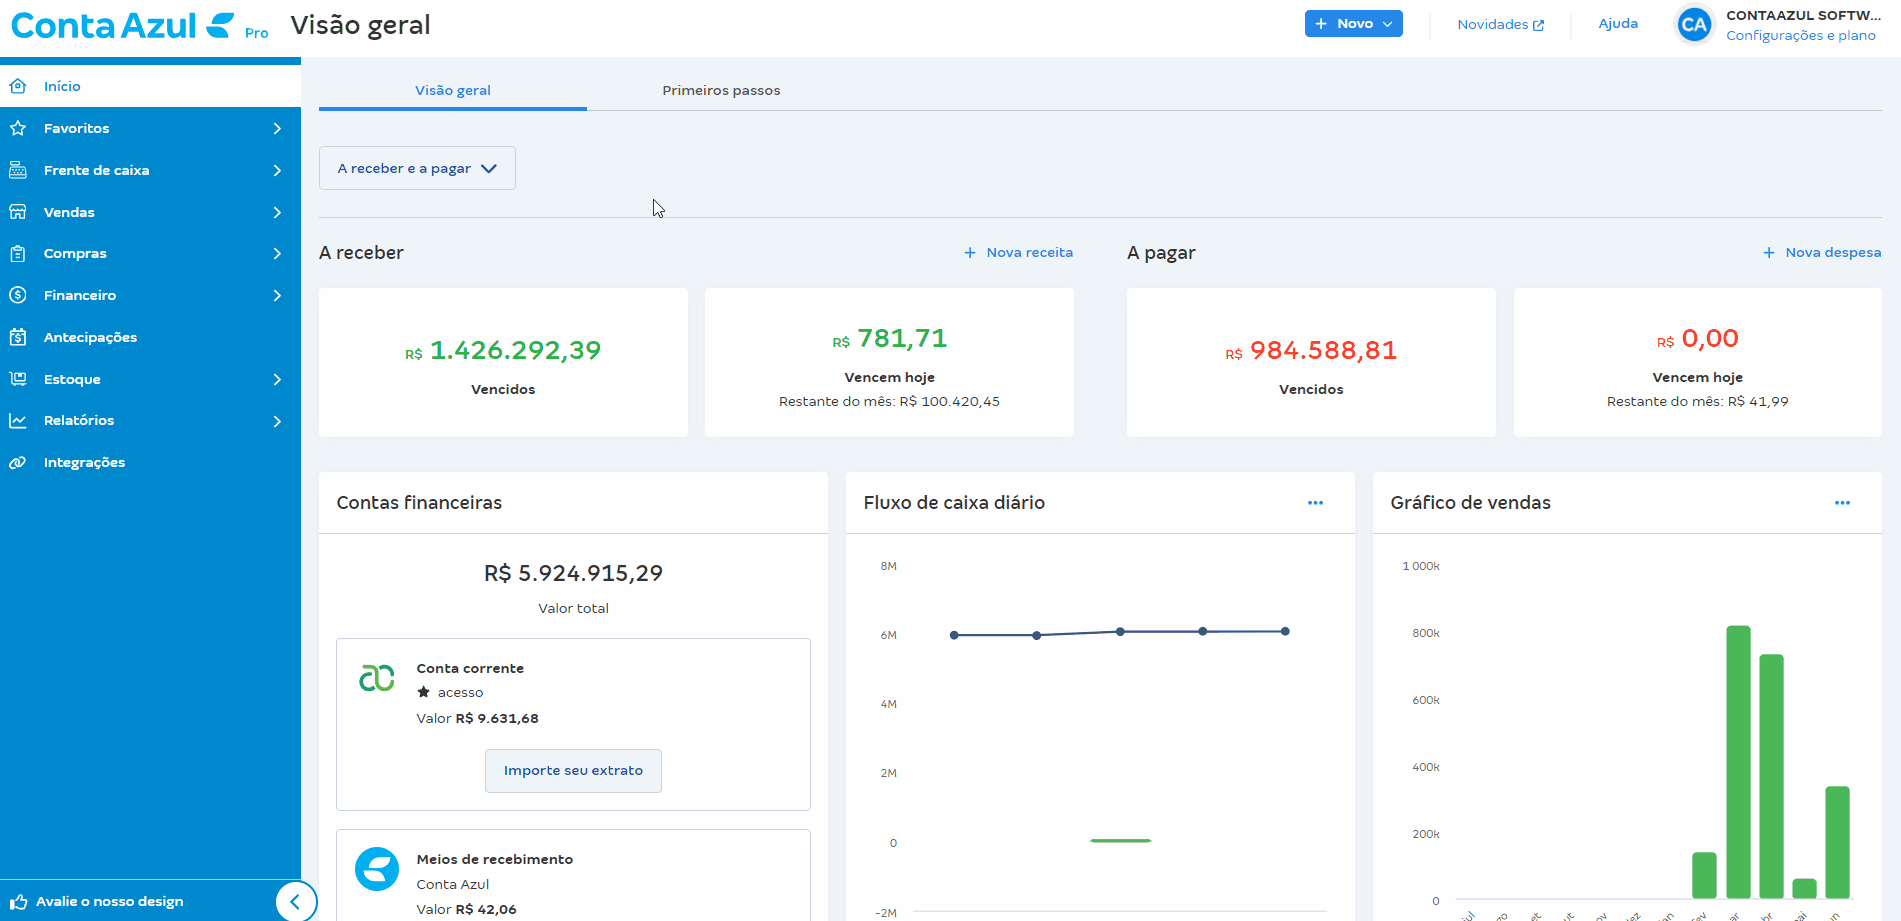Viewport: 1901px width, 921px height.
Task: Click the plus icon next to Nova despesa
Action: tap(1769, 253)
